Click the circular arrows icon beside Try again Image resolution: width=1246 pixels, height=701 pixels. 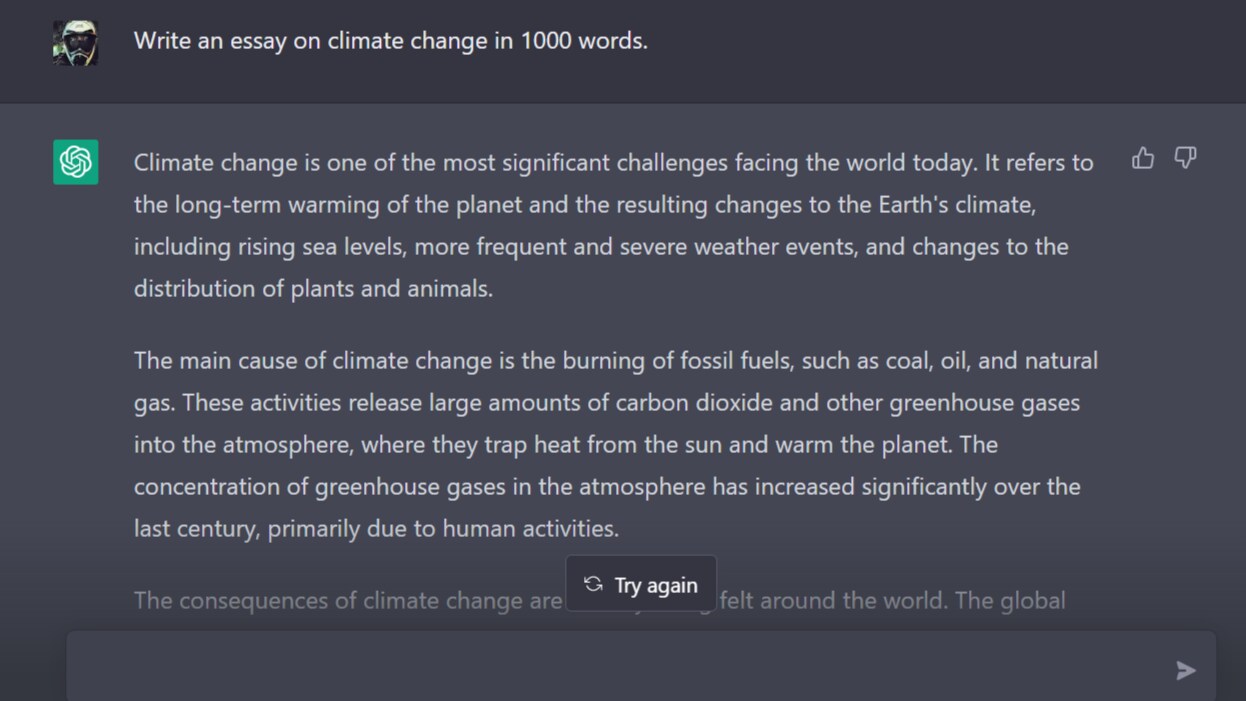tap(593, 584)
